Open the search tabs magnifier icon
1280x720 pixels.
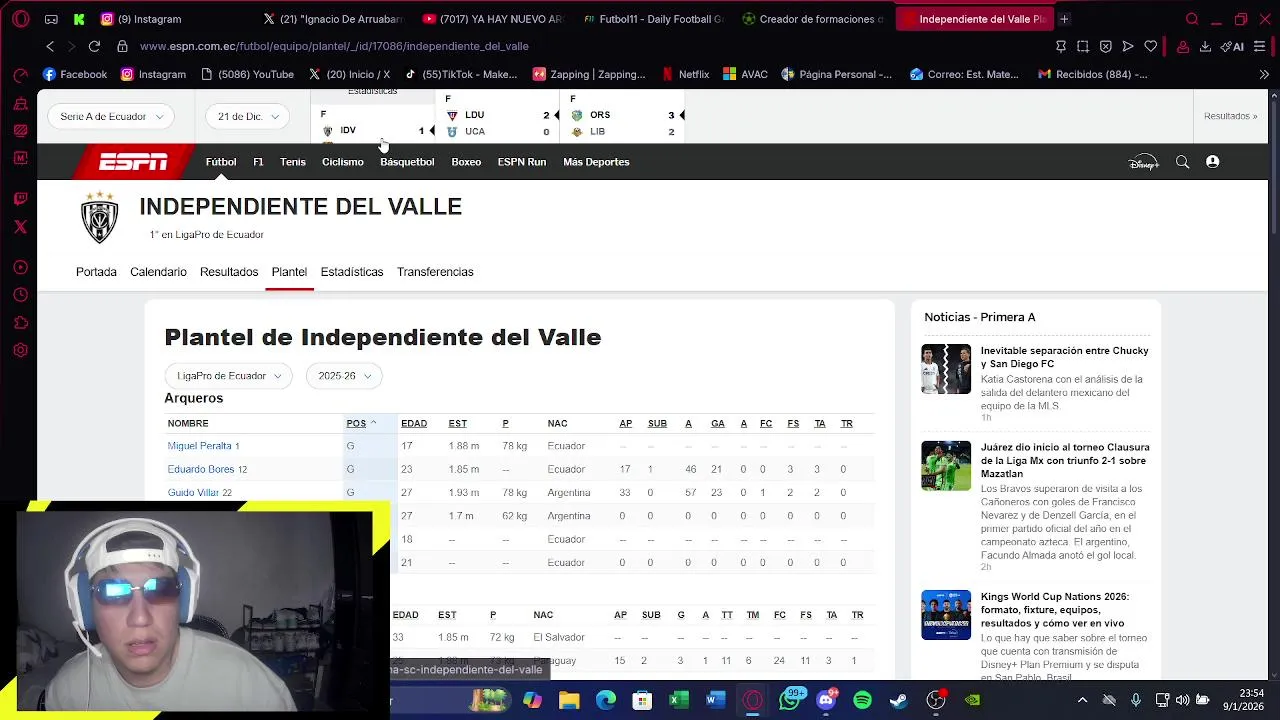pyautogui.click(x=1192, y=19)
